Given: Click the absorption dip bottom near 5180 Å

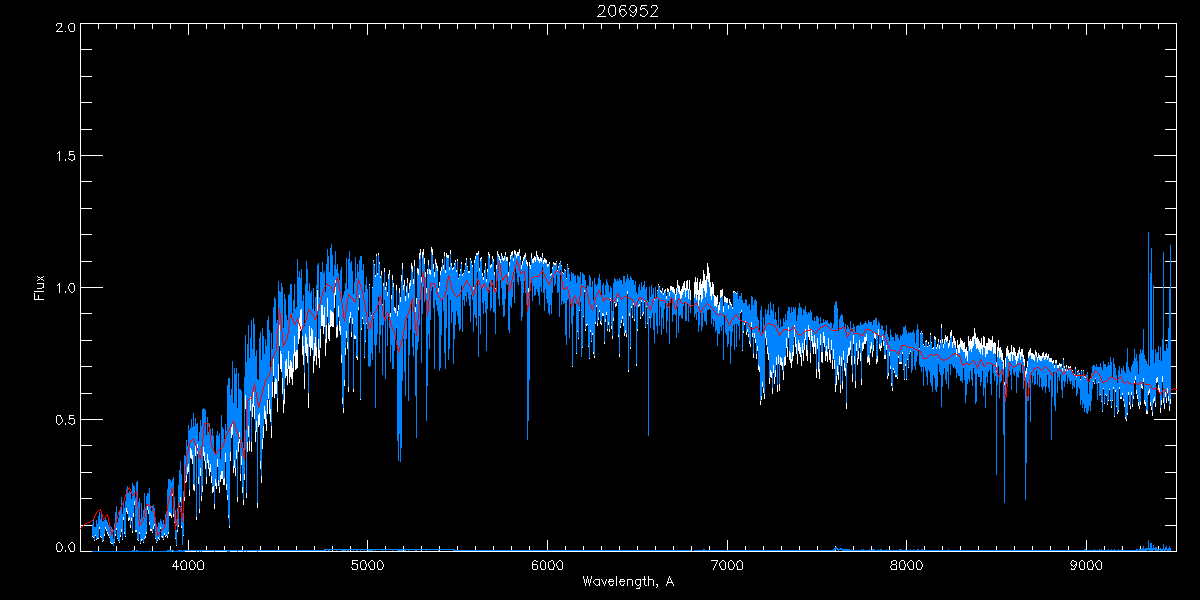Looking at the screenshot, I should 400,460.
